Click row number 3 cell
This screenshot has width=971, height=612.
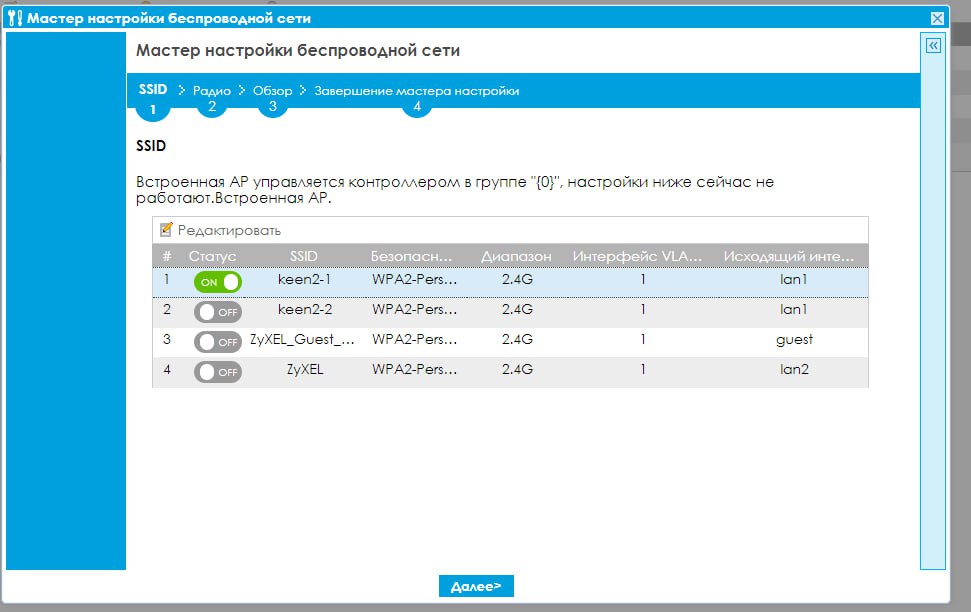(167, 339)
